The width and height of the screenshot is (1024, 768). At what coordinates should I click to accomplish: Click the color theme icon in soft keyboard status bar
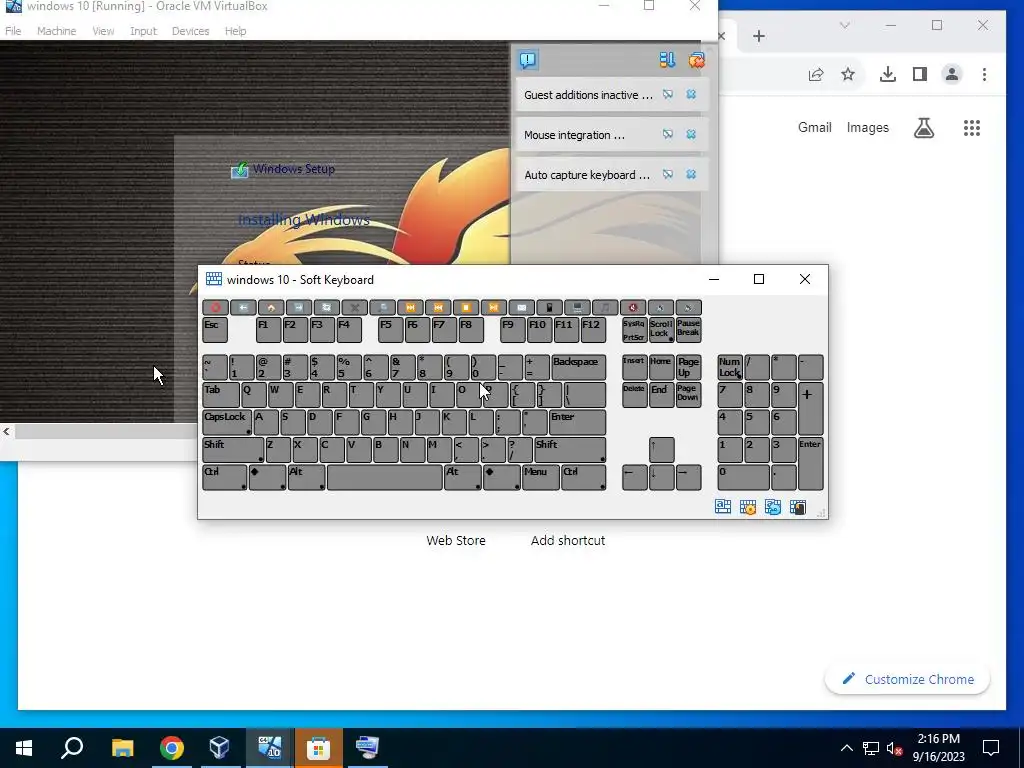coord(797,507)
